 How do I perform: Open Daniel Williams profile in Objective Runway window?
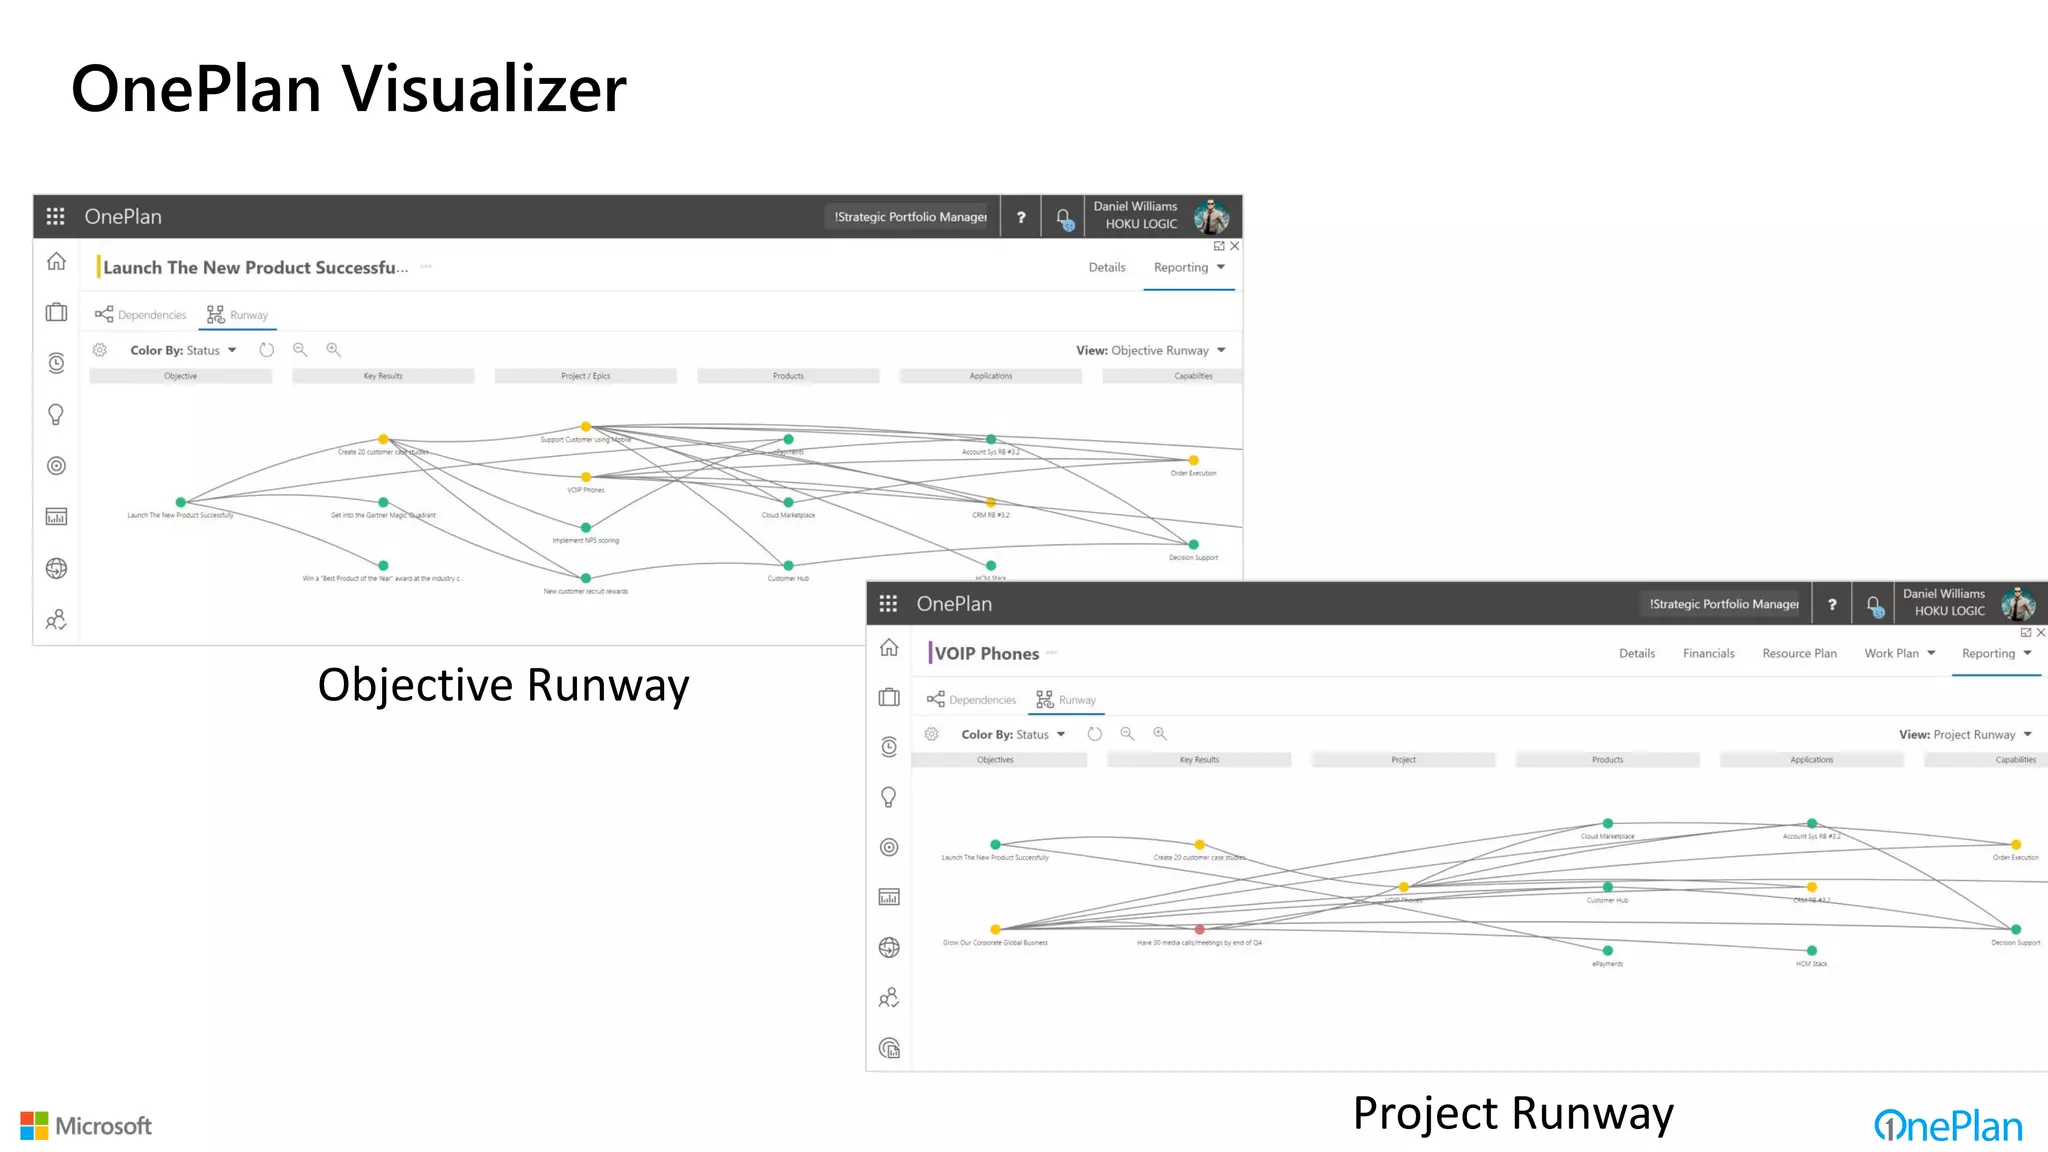pyautogui.click(x=1160, y=216)
